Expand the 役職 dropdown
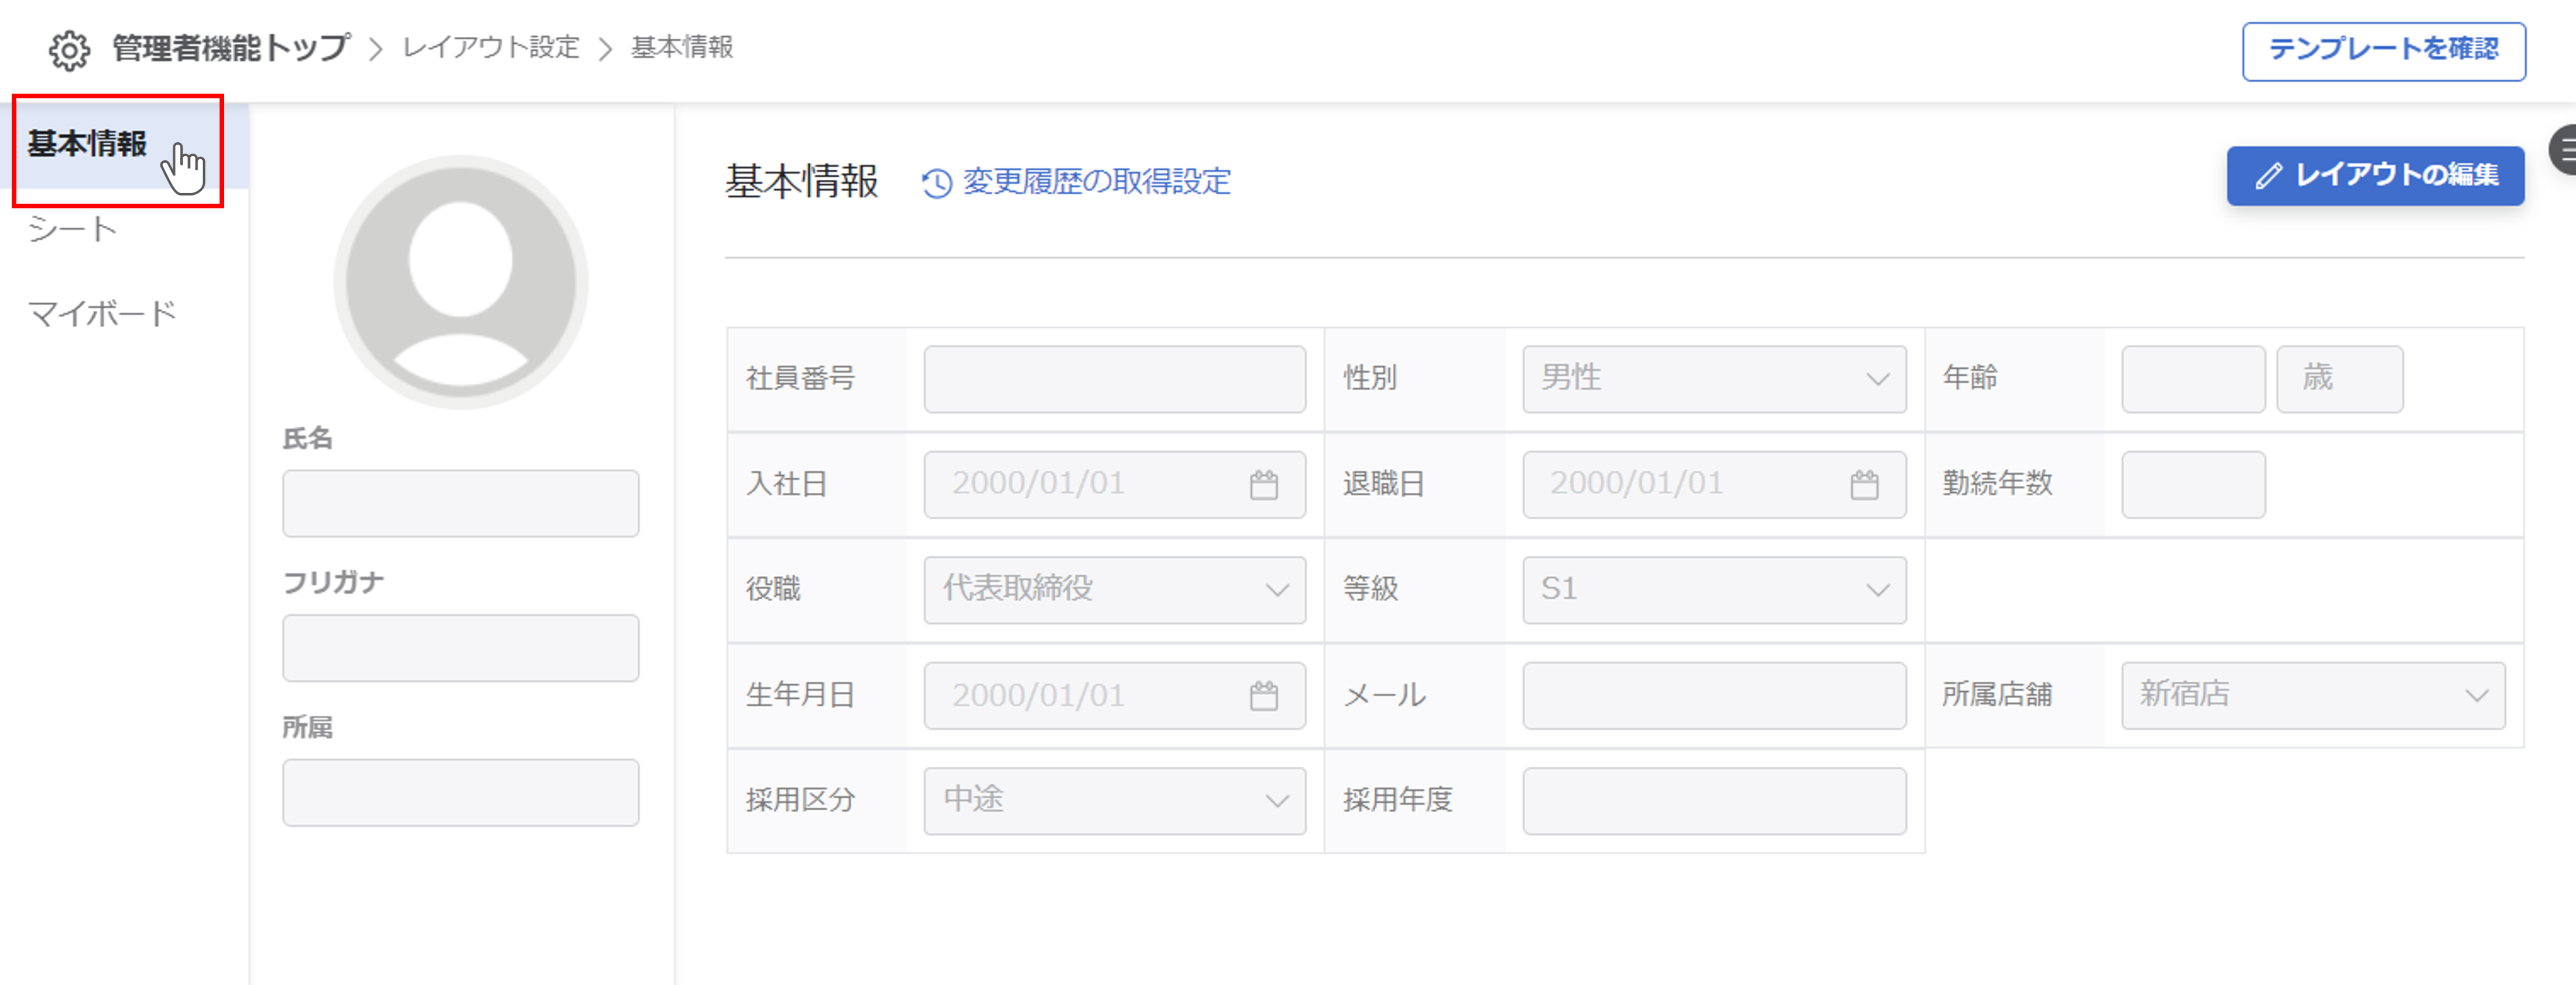This screenshot has width=2576, height=985. coord(1114,590)
